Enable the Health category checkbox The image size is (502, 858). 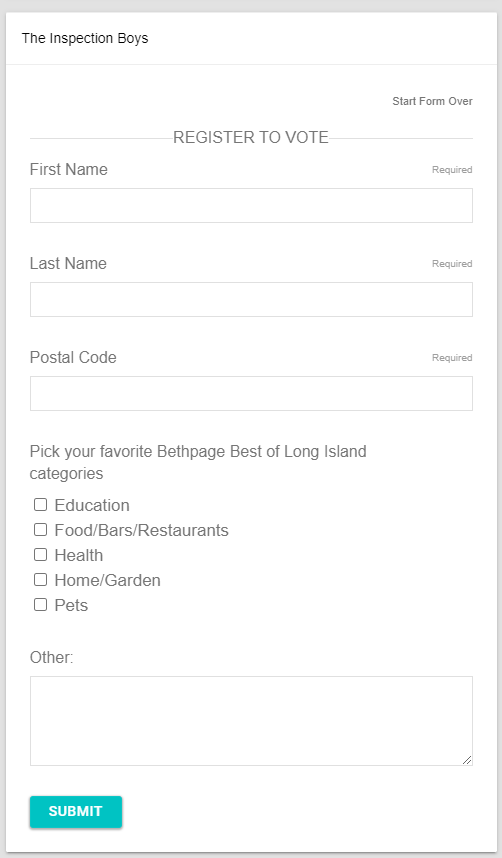pyautogui.click(x=41, y=555)
